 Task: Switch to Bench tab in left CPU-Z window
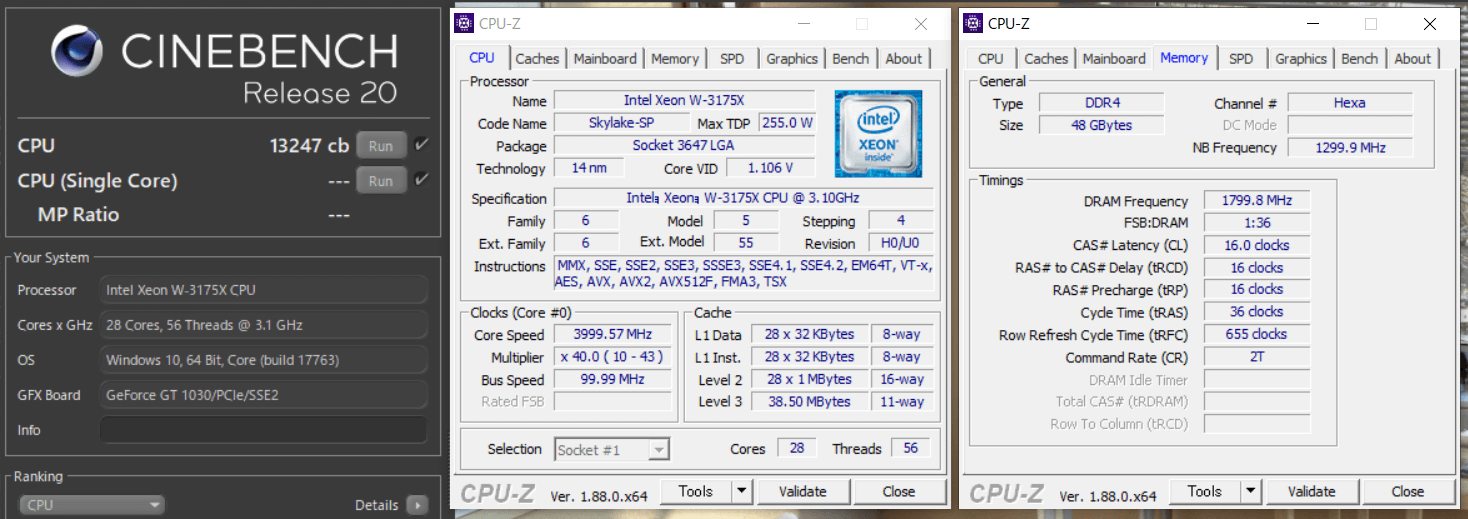851,59
